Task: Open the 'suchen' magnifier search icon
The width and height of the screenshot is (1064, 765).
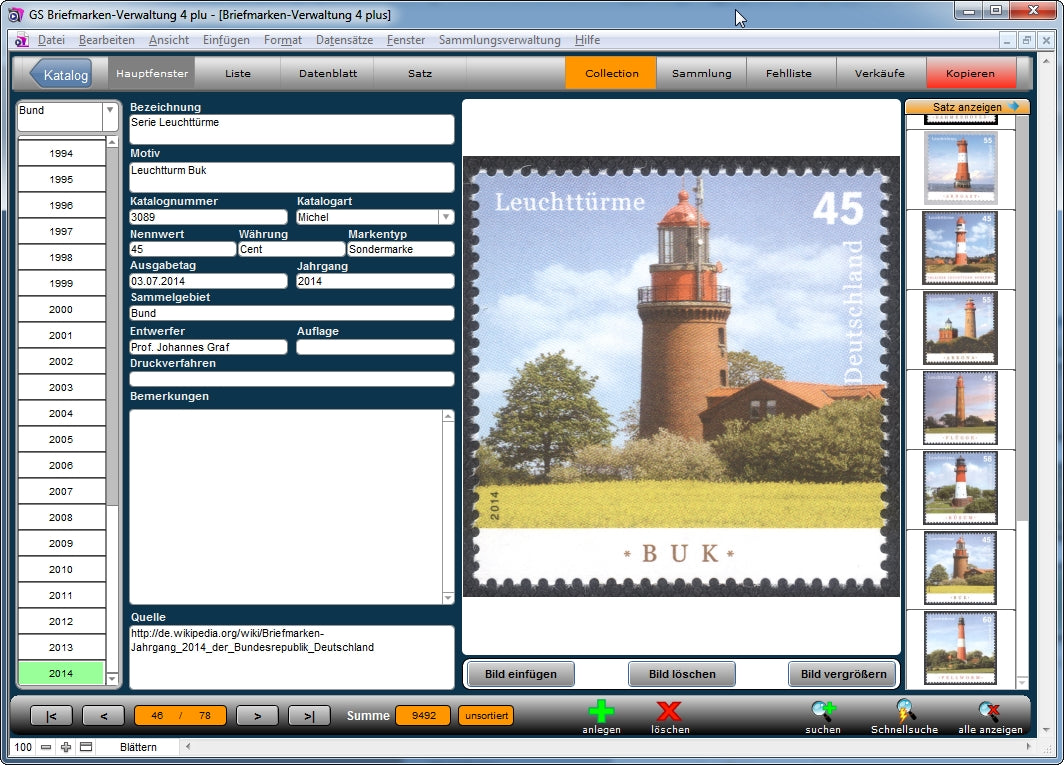Action: [x=823, y=712]
